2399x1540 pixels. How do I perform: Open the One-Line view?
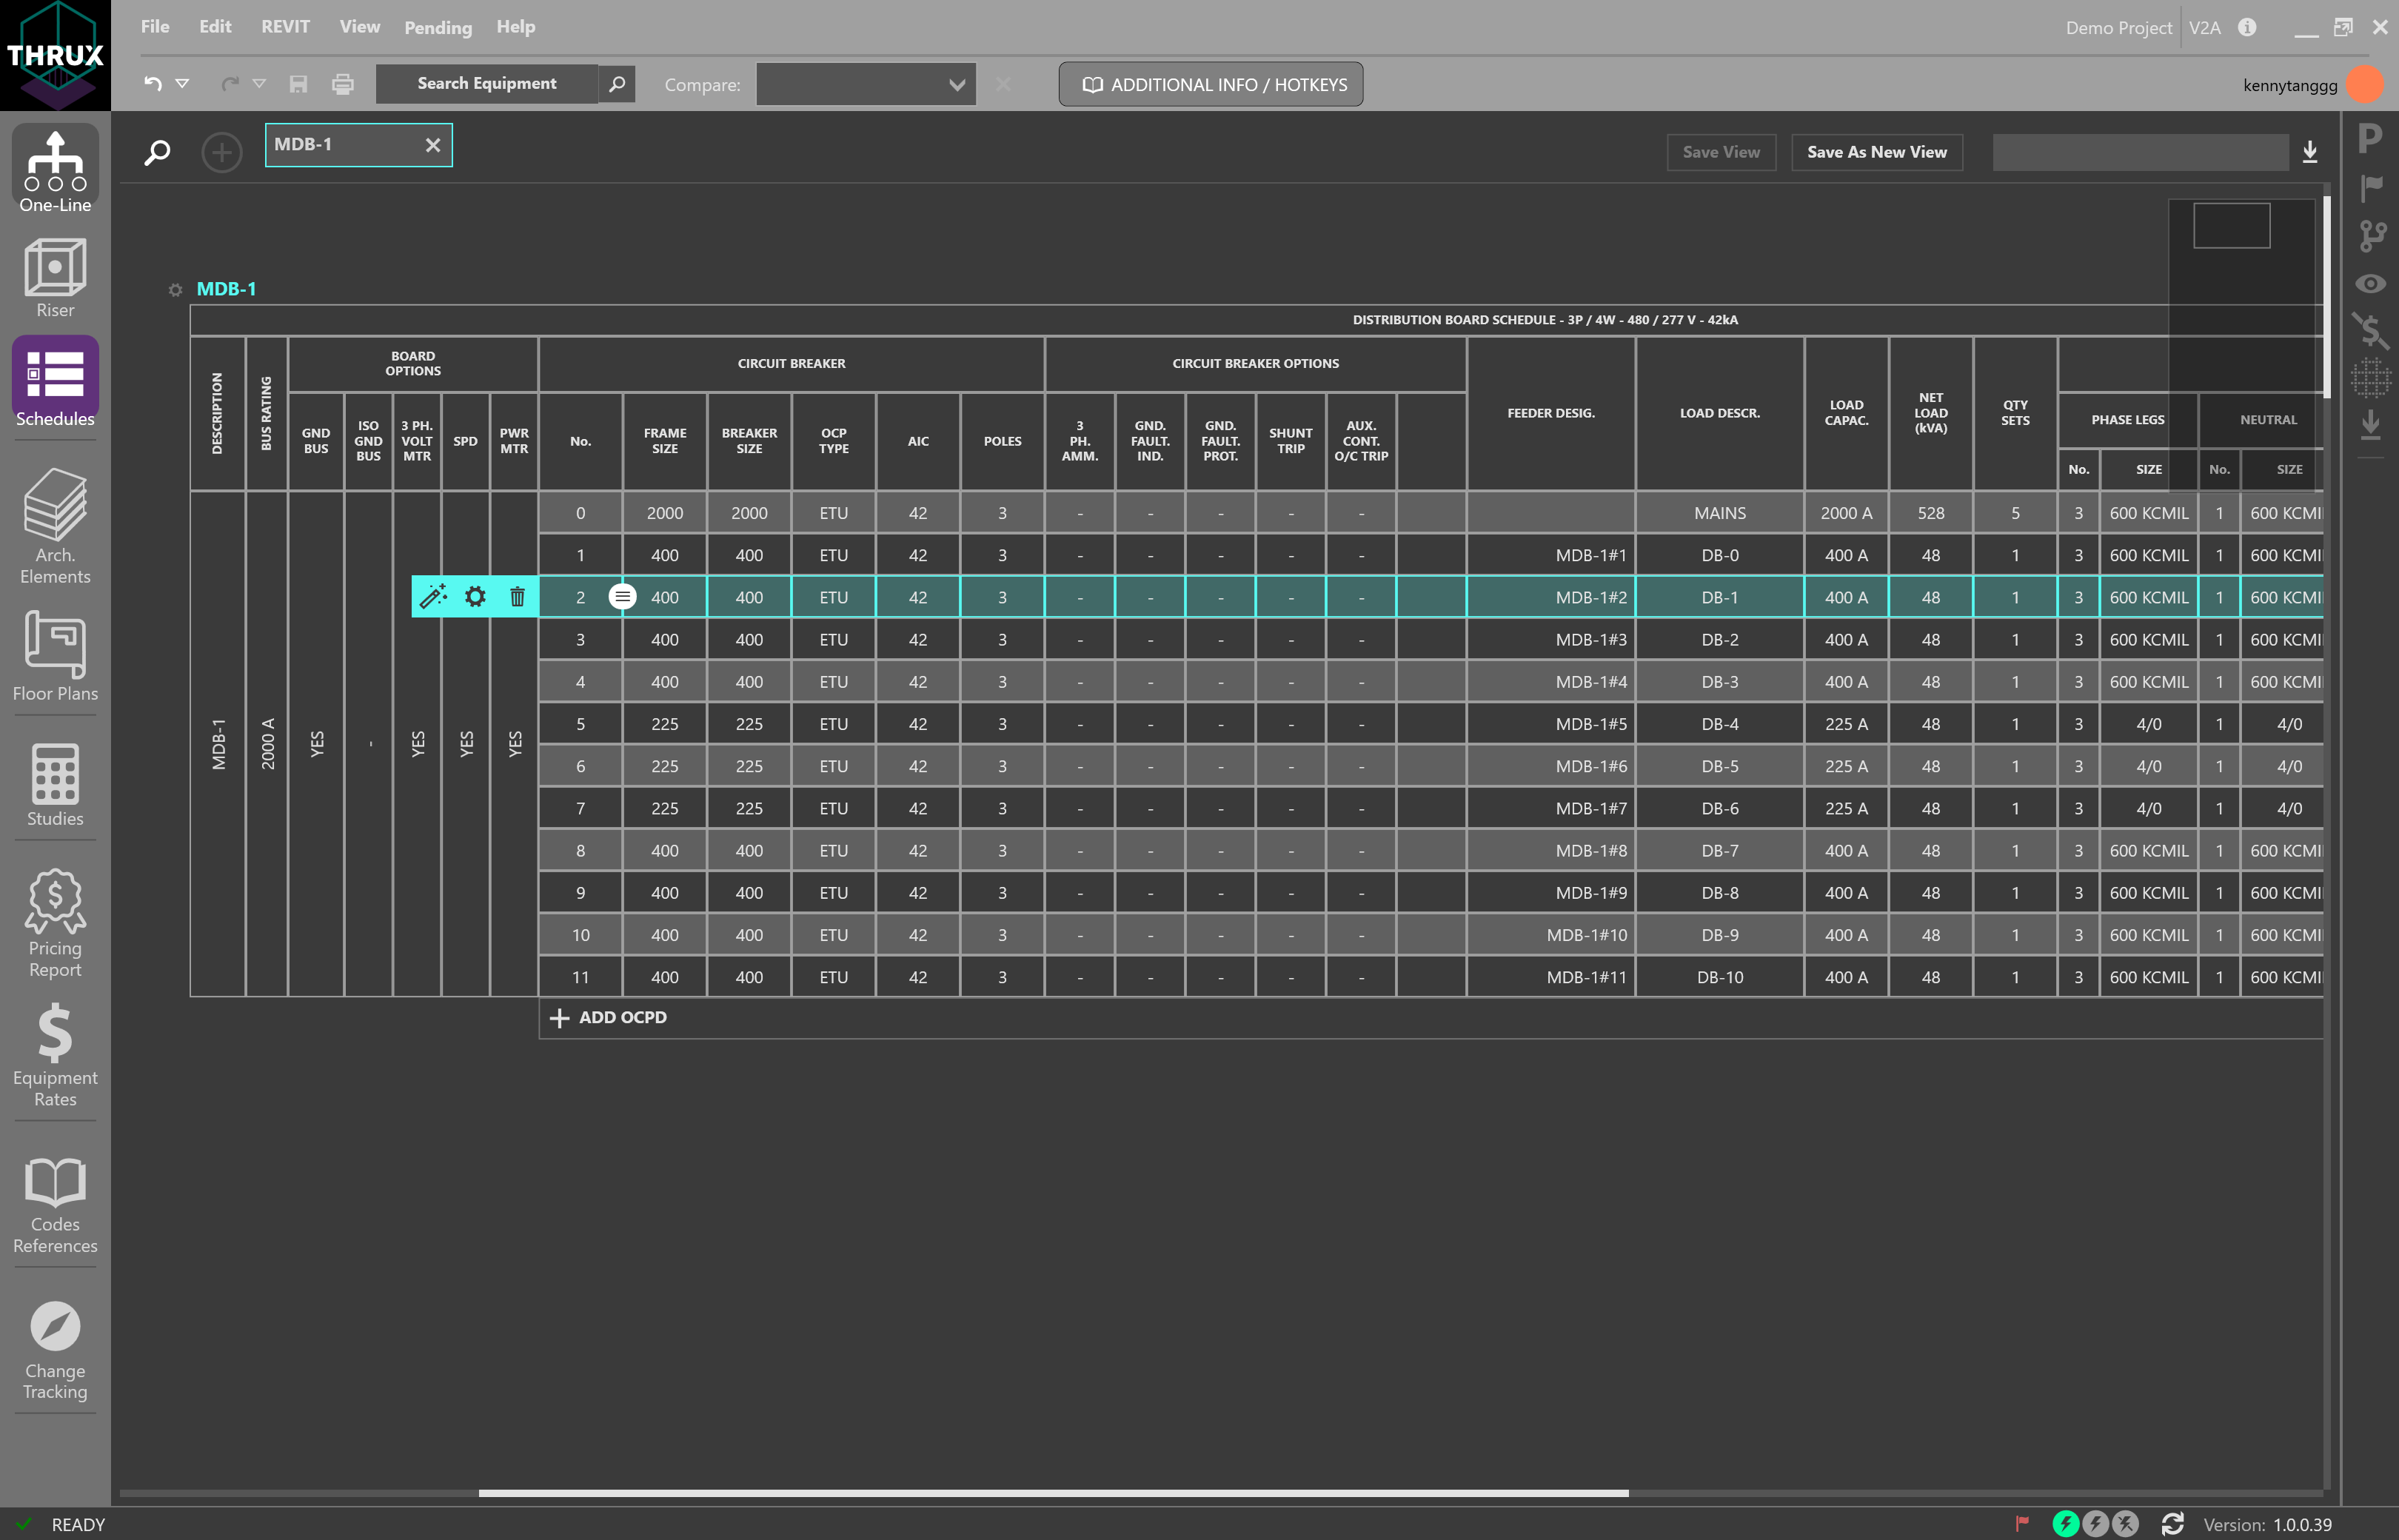(x=55, y=170)
